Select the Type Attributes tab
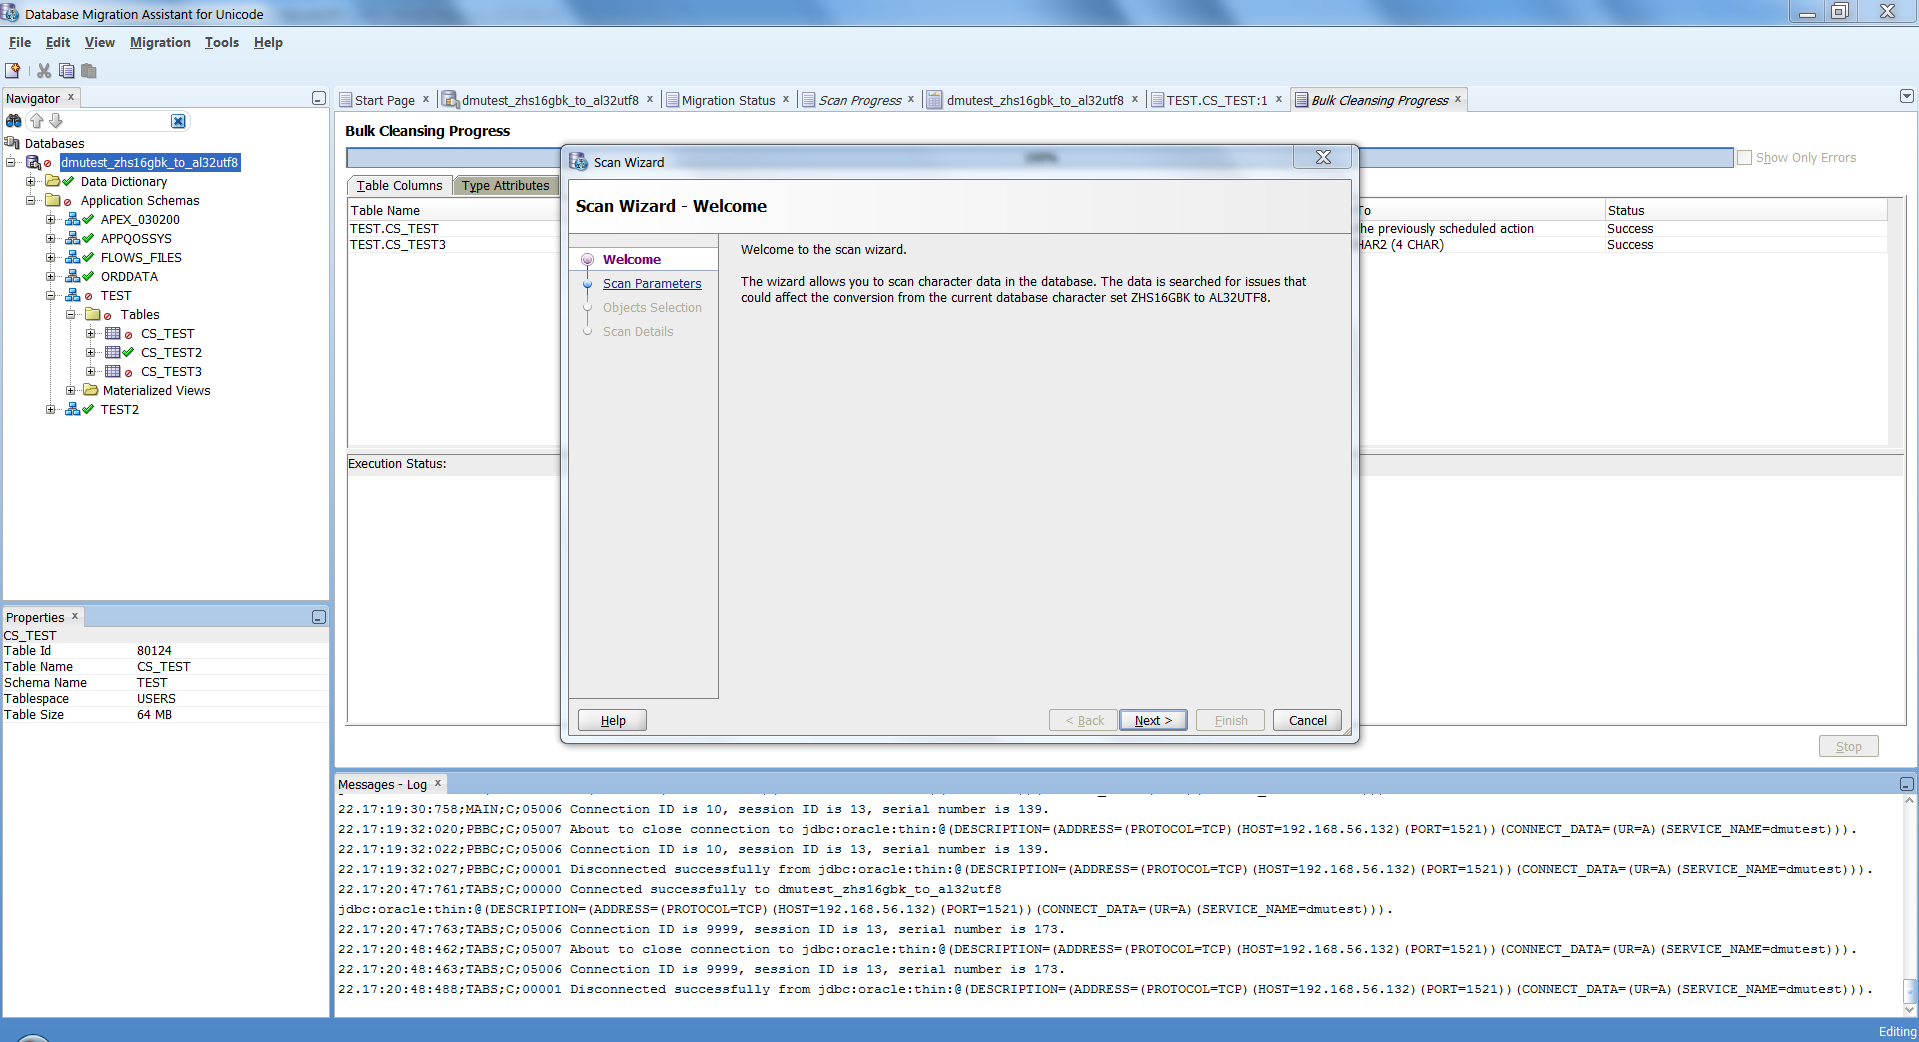The image size is (1919, 1042). [x=505, y=185]
